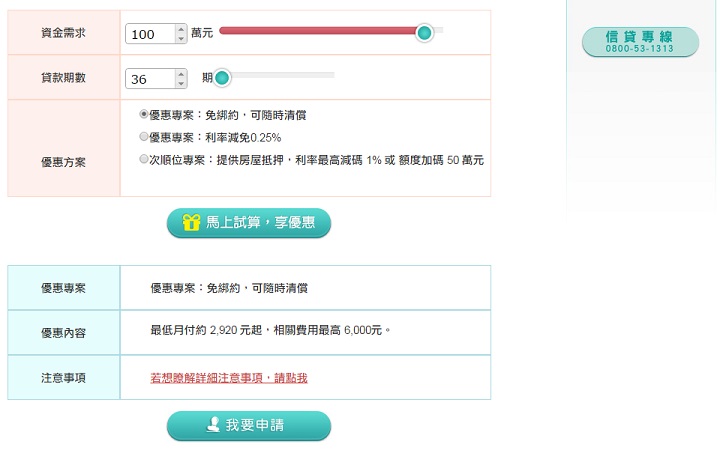Click the unfilled end of the 資金需求 slider track
Screen dimensions: 720x453
(439, 30)
